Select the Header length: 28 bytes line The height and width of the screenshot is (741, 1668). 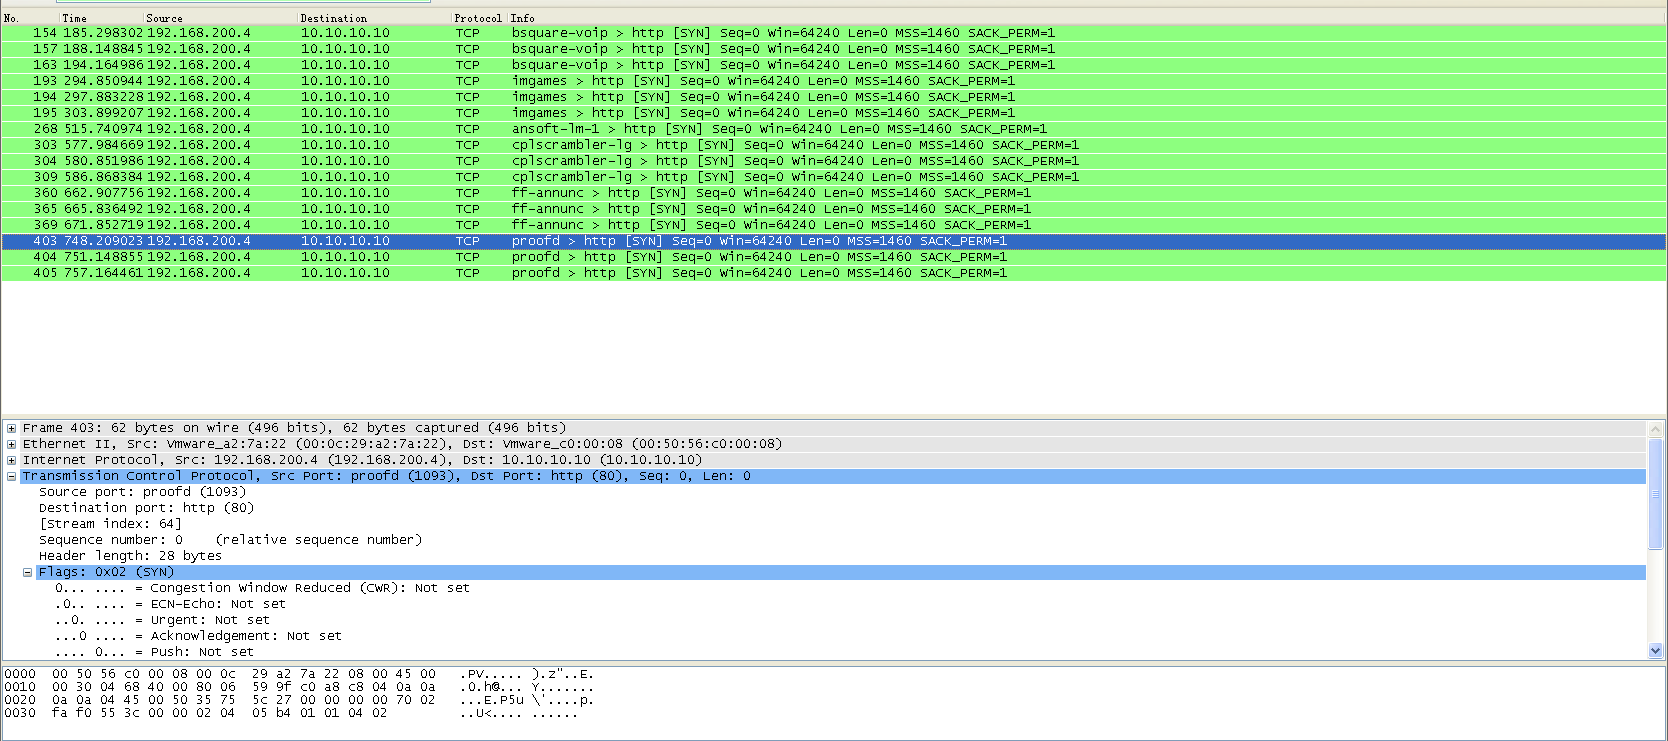[x=130, y=556]
